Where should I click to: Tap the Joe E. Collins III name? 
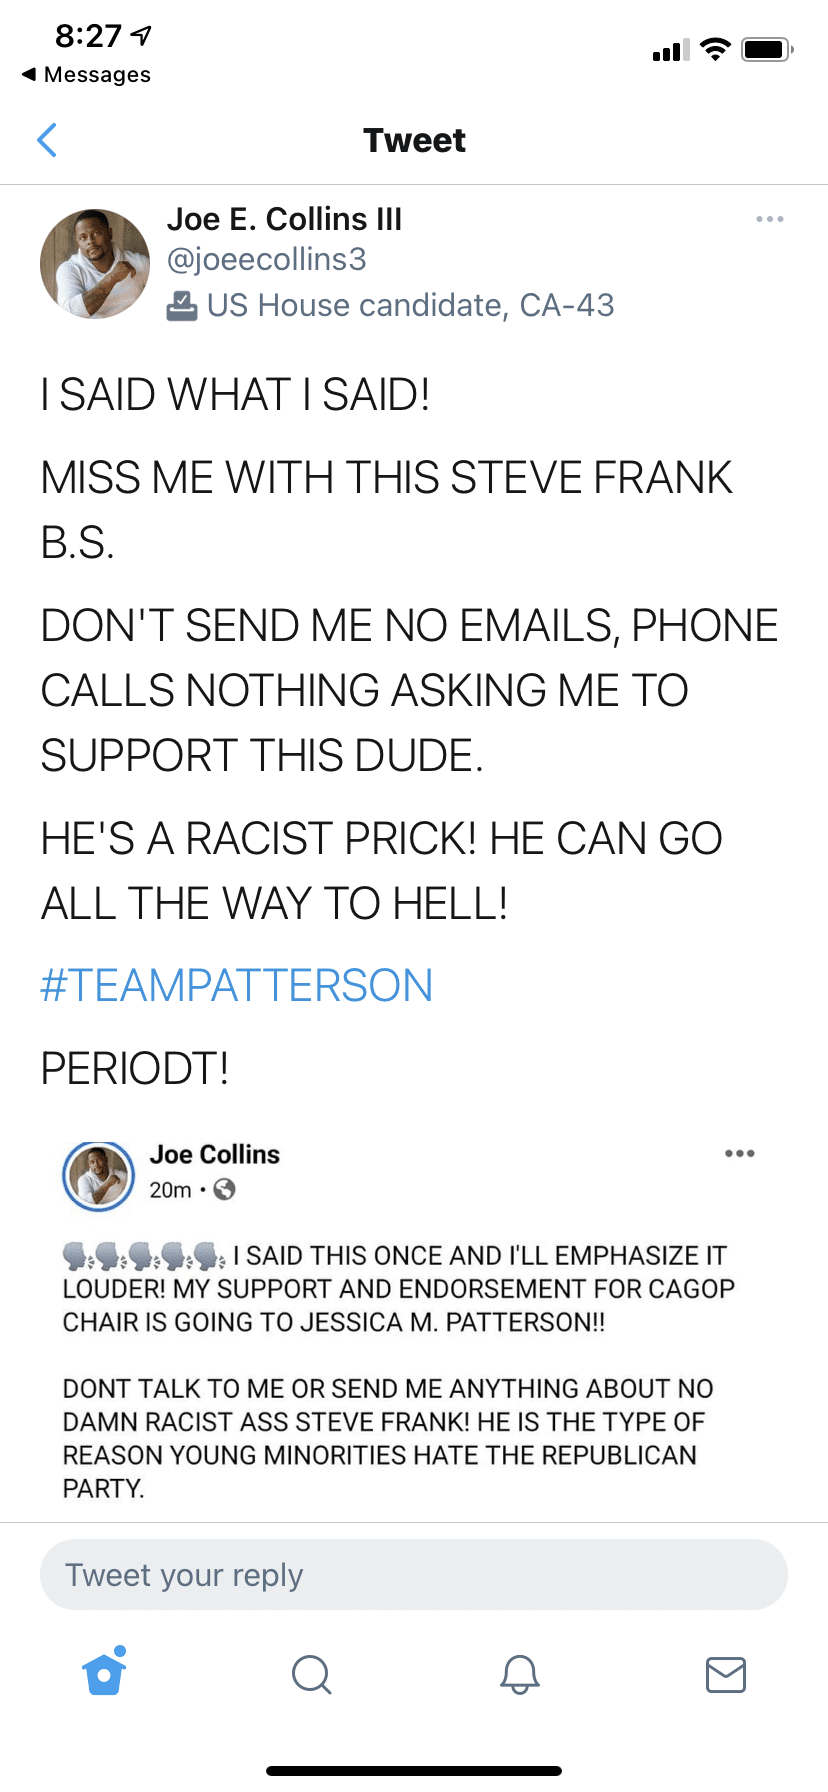284,219
